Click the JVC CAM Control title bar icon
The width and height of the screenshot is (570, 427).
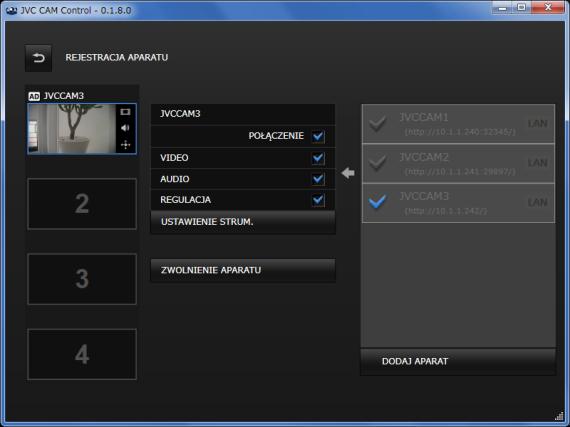pos(11,10)
